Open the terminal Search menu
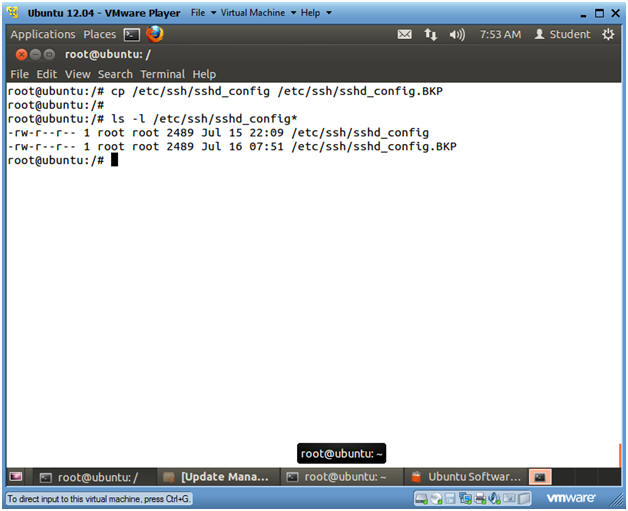 [x=115, y=74]
